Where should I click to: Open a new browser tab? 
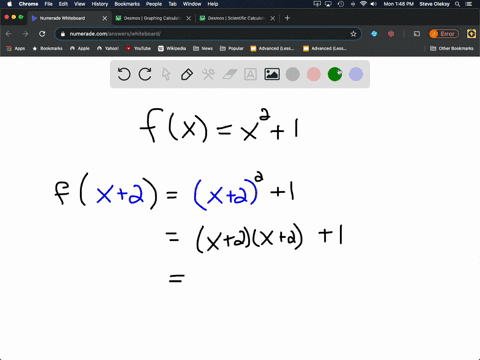tap(287, 18)
